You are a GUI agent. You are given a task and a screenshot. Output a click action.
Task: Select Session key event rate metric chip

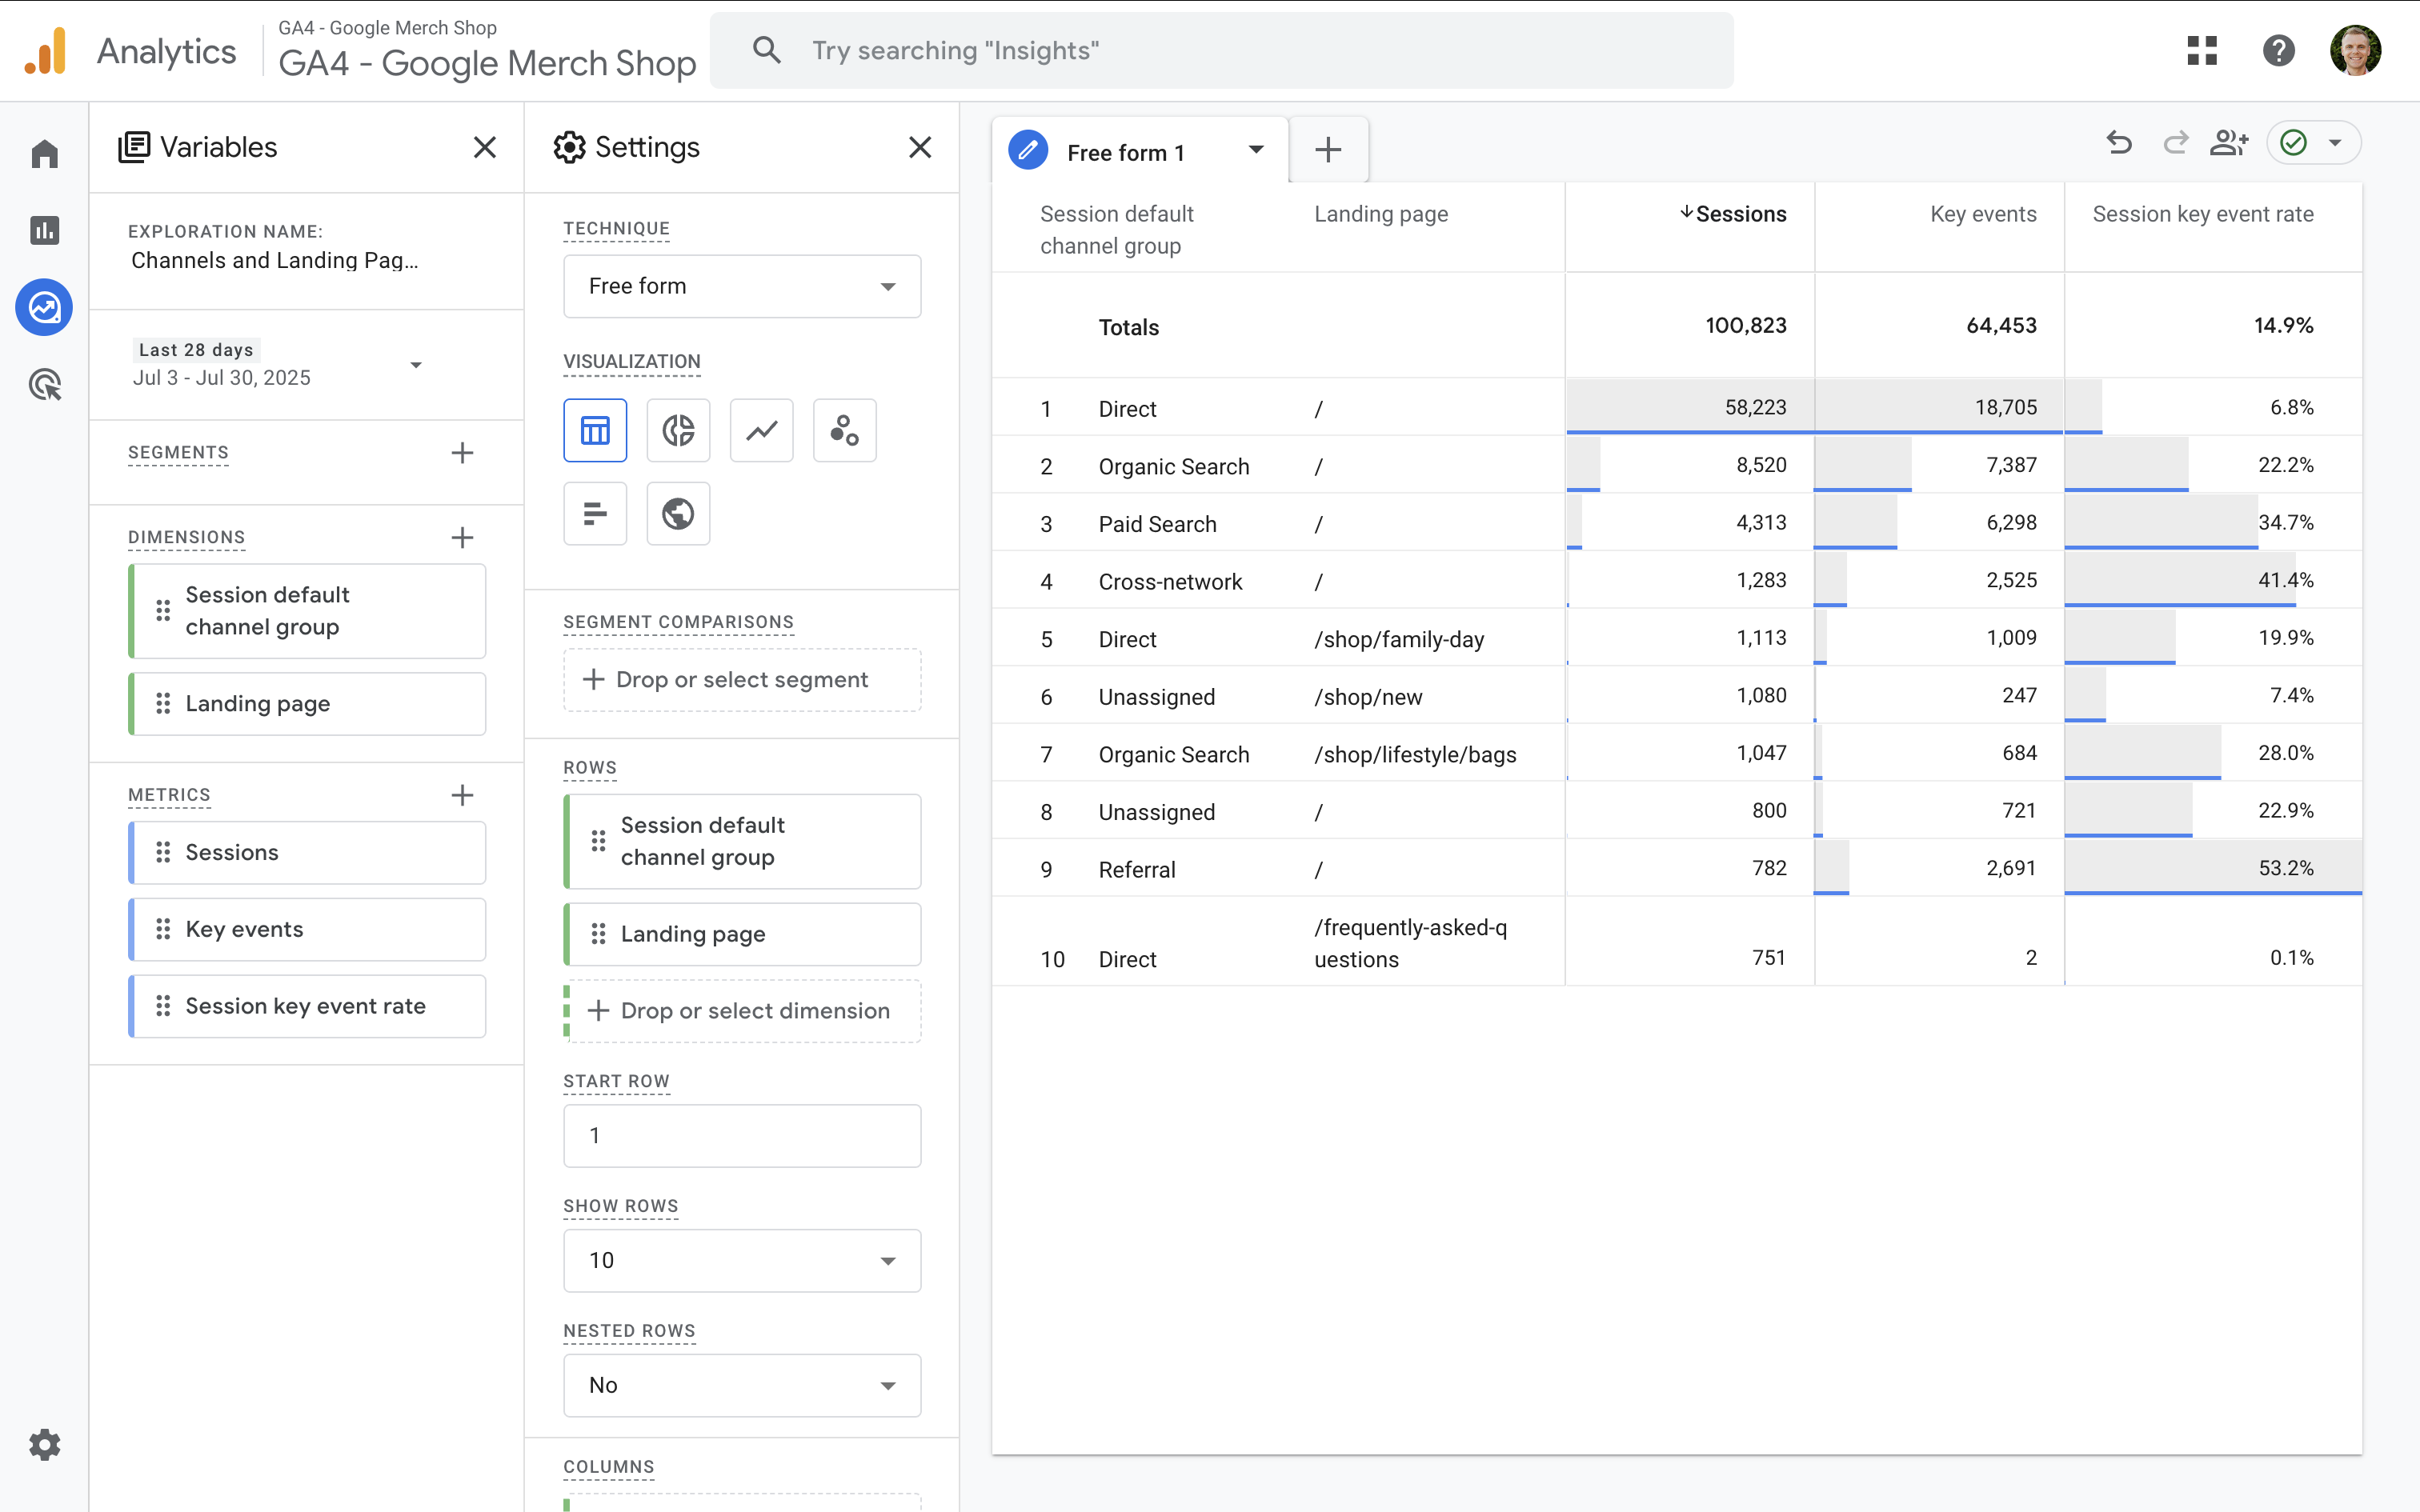307,1006
